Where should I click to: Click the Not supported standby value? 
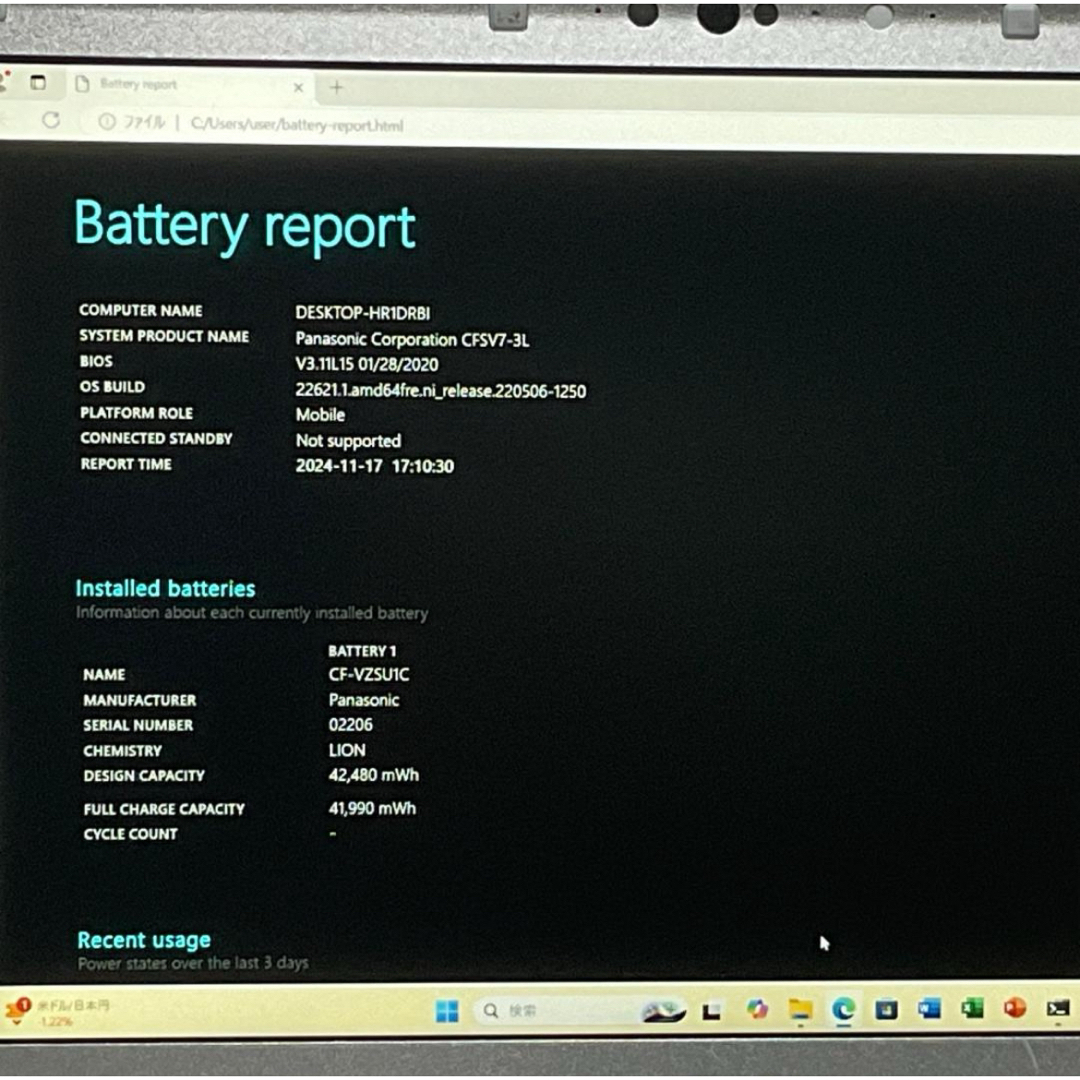click(349, 441)
